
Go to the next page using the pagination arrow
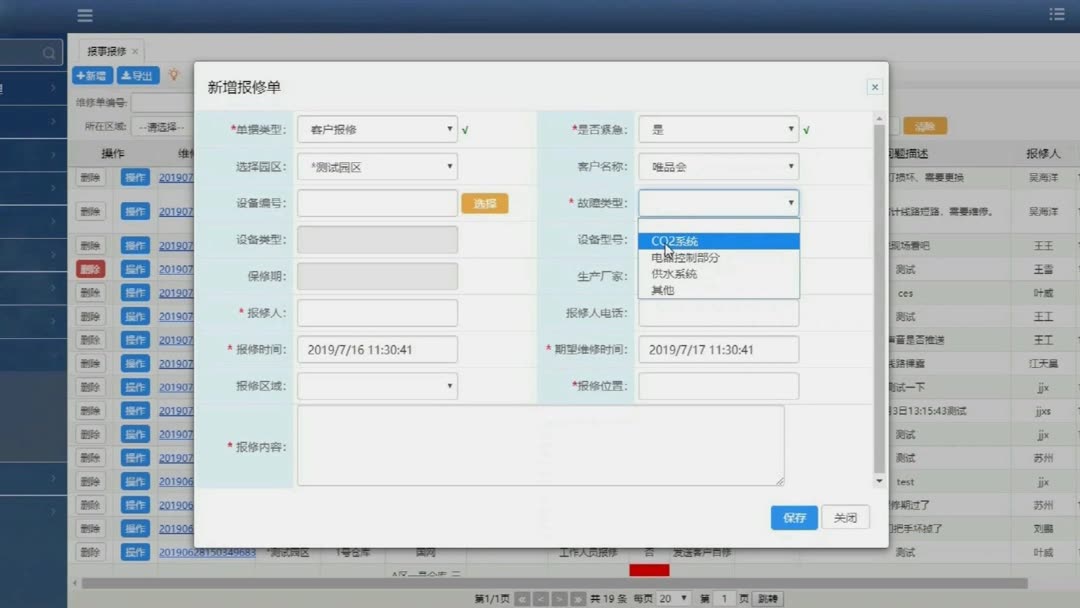[x=558, y=597]
